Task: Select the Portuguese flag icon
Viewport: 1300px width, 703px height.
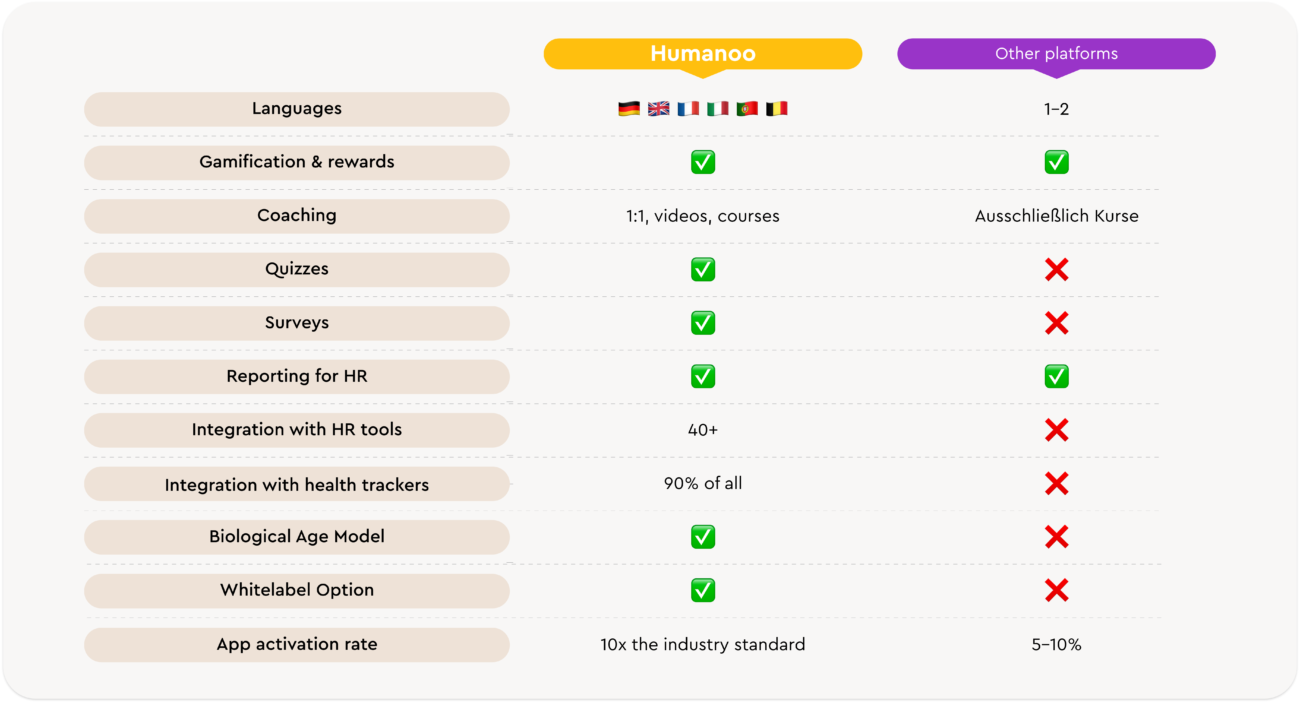Action: click(x=747, y=109)
